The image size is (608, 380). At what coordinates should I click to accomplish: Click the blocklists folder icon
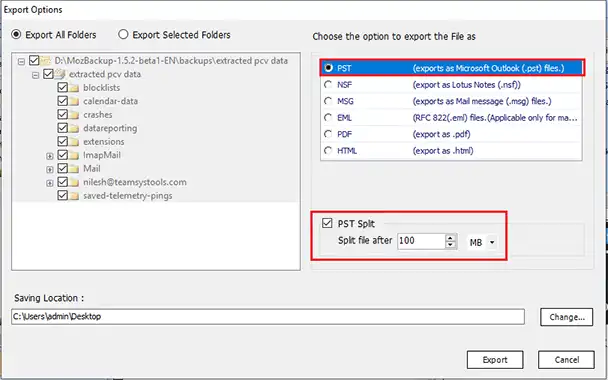coord(74,88)
